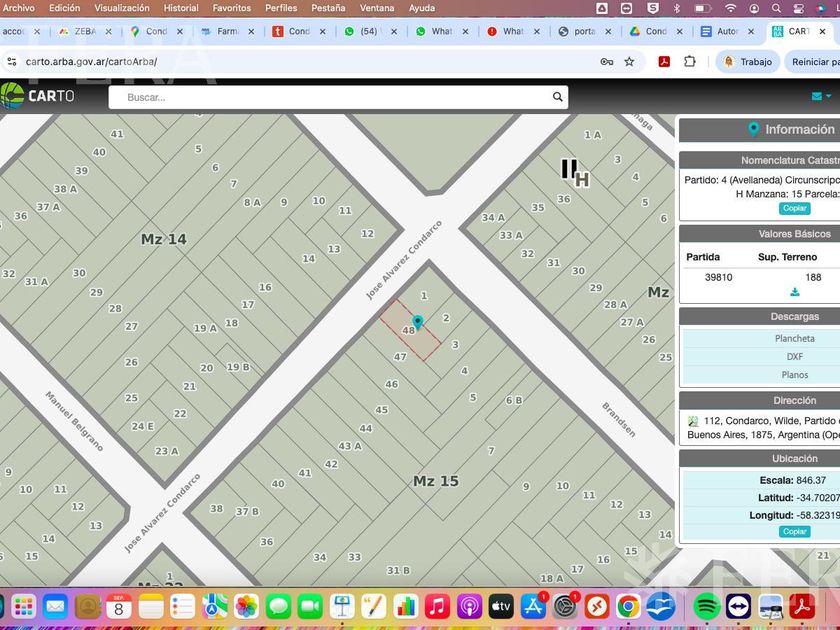Open the Historial menu
The height and width of the screenshot is (630, 840).
pos(181,8)
